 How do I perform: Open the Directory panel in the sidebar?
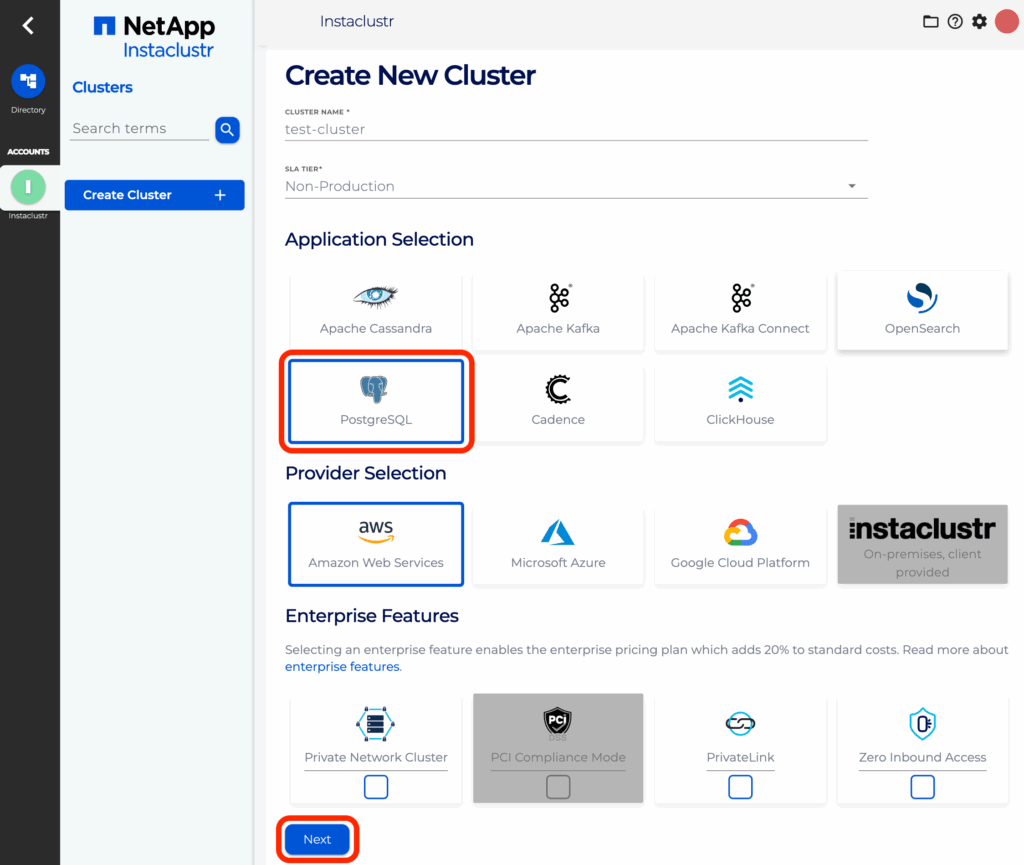pyautogui.click(x=28, y=83)
